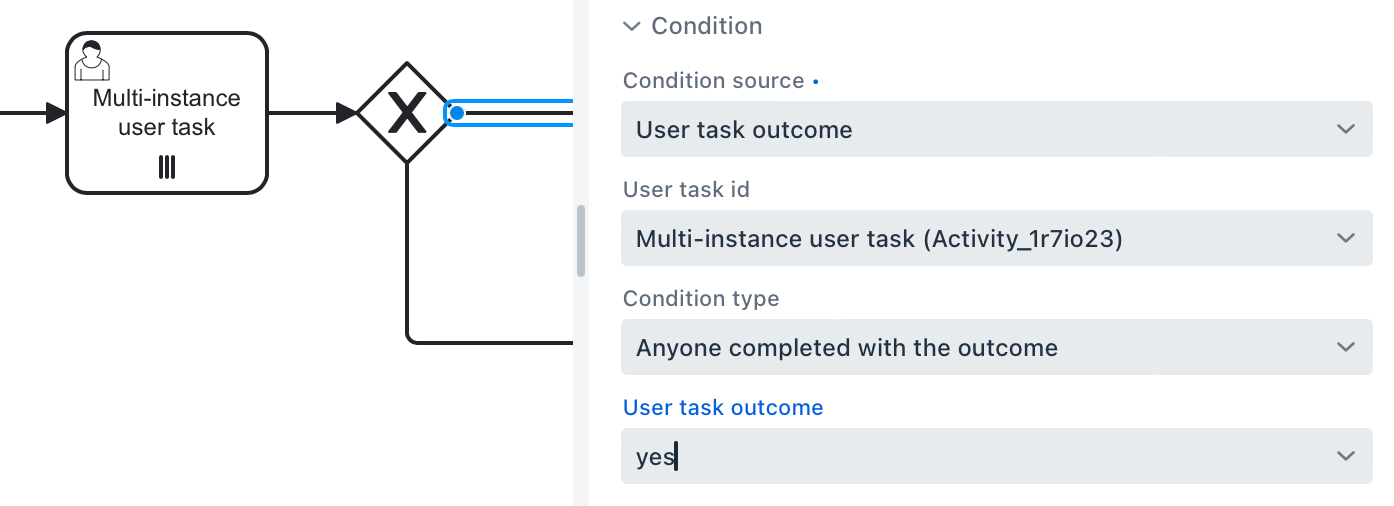1394x506 pixels.
Task: Click 'Anyone completed with the outcome' value
Action: click(x=846, y=348)
